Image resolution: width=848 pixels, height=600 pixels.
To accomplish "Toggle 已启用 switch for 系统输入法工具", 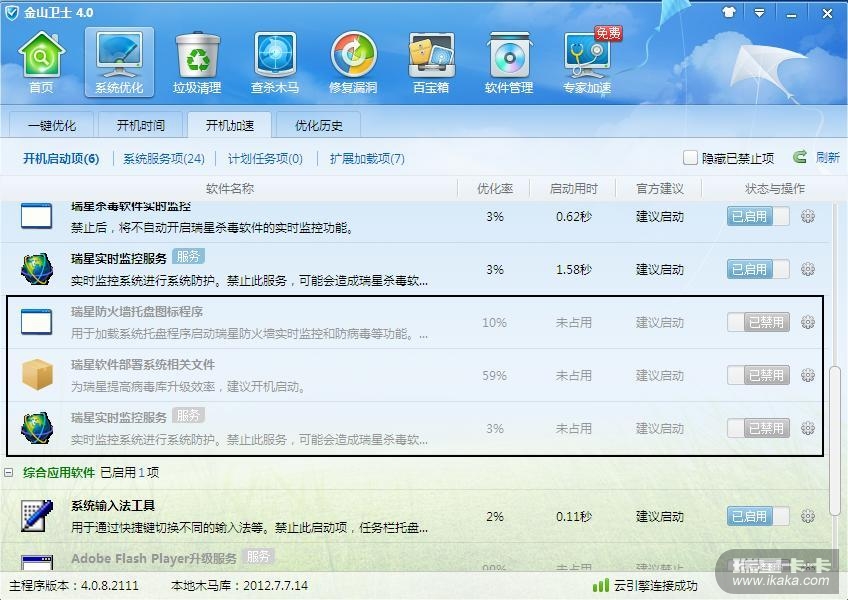I will click(758, 516).
